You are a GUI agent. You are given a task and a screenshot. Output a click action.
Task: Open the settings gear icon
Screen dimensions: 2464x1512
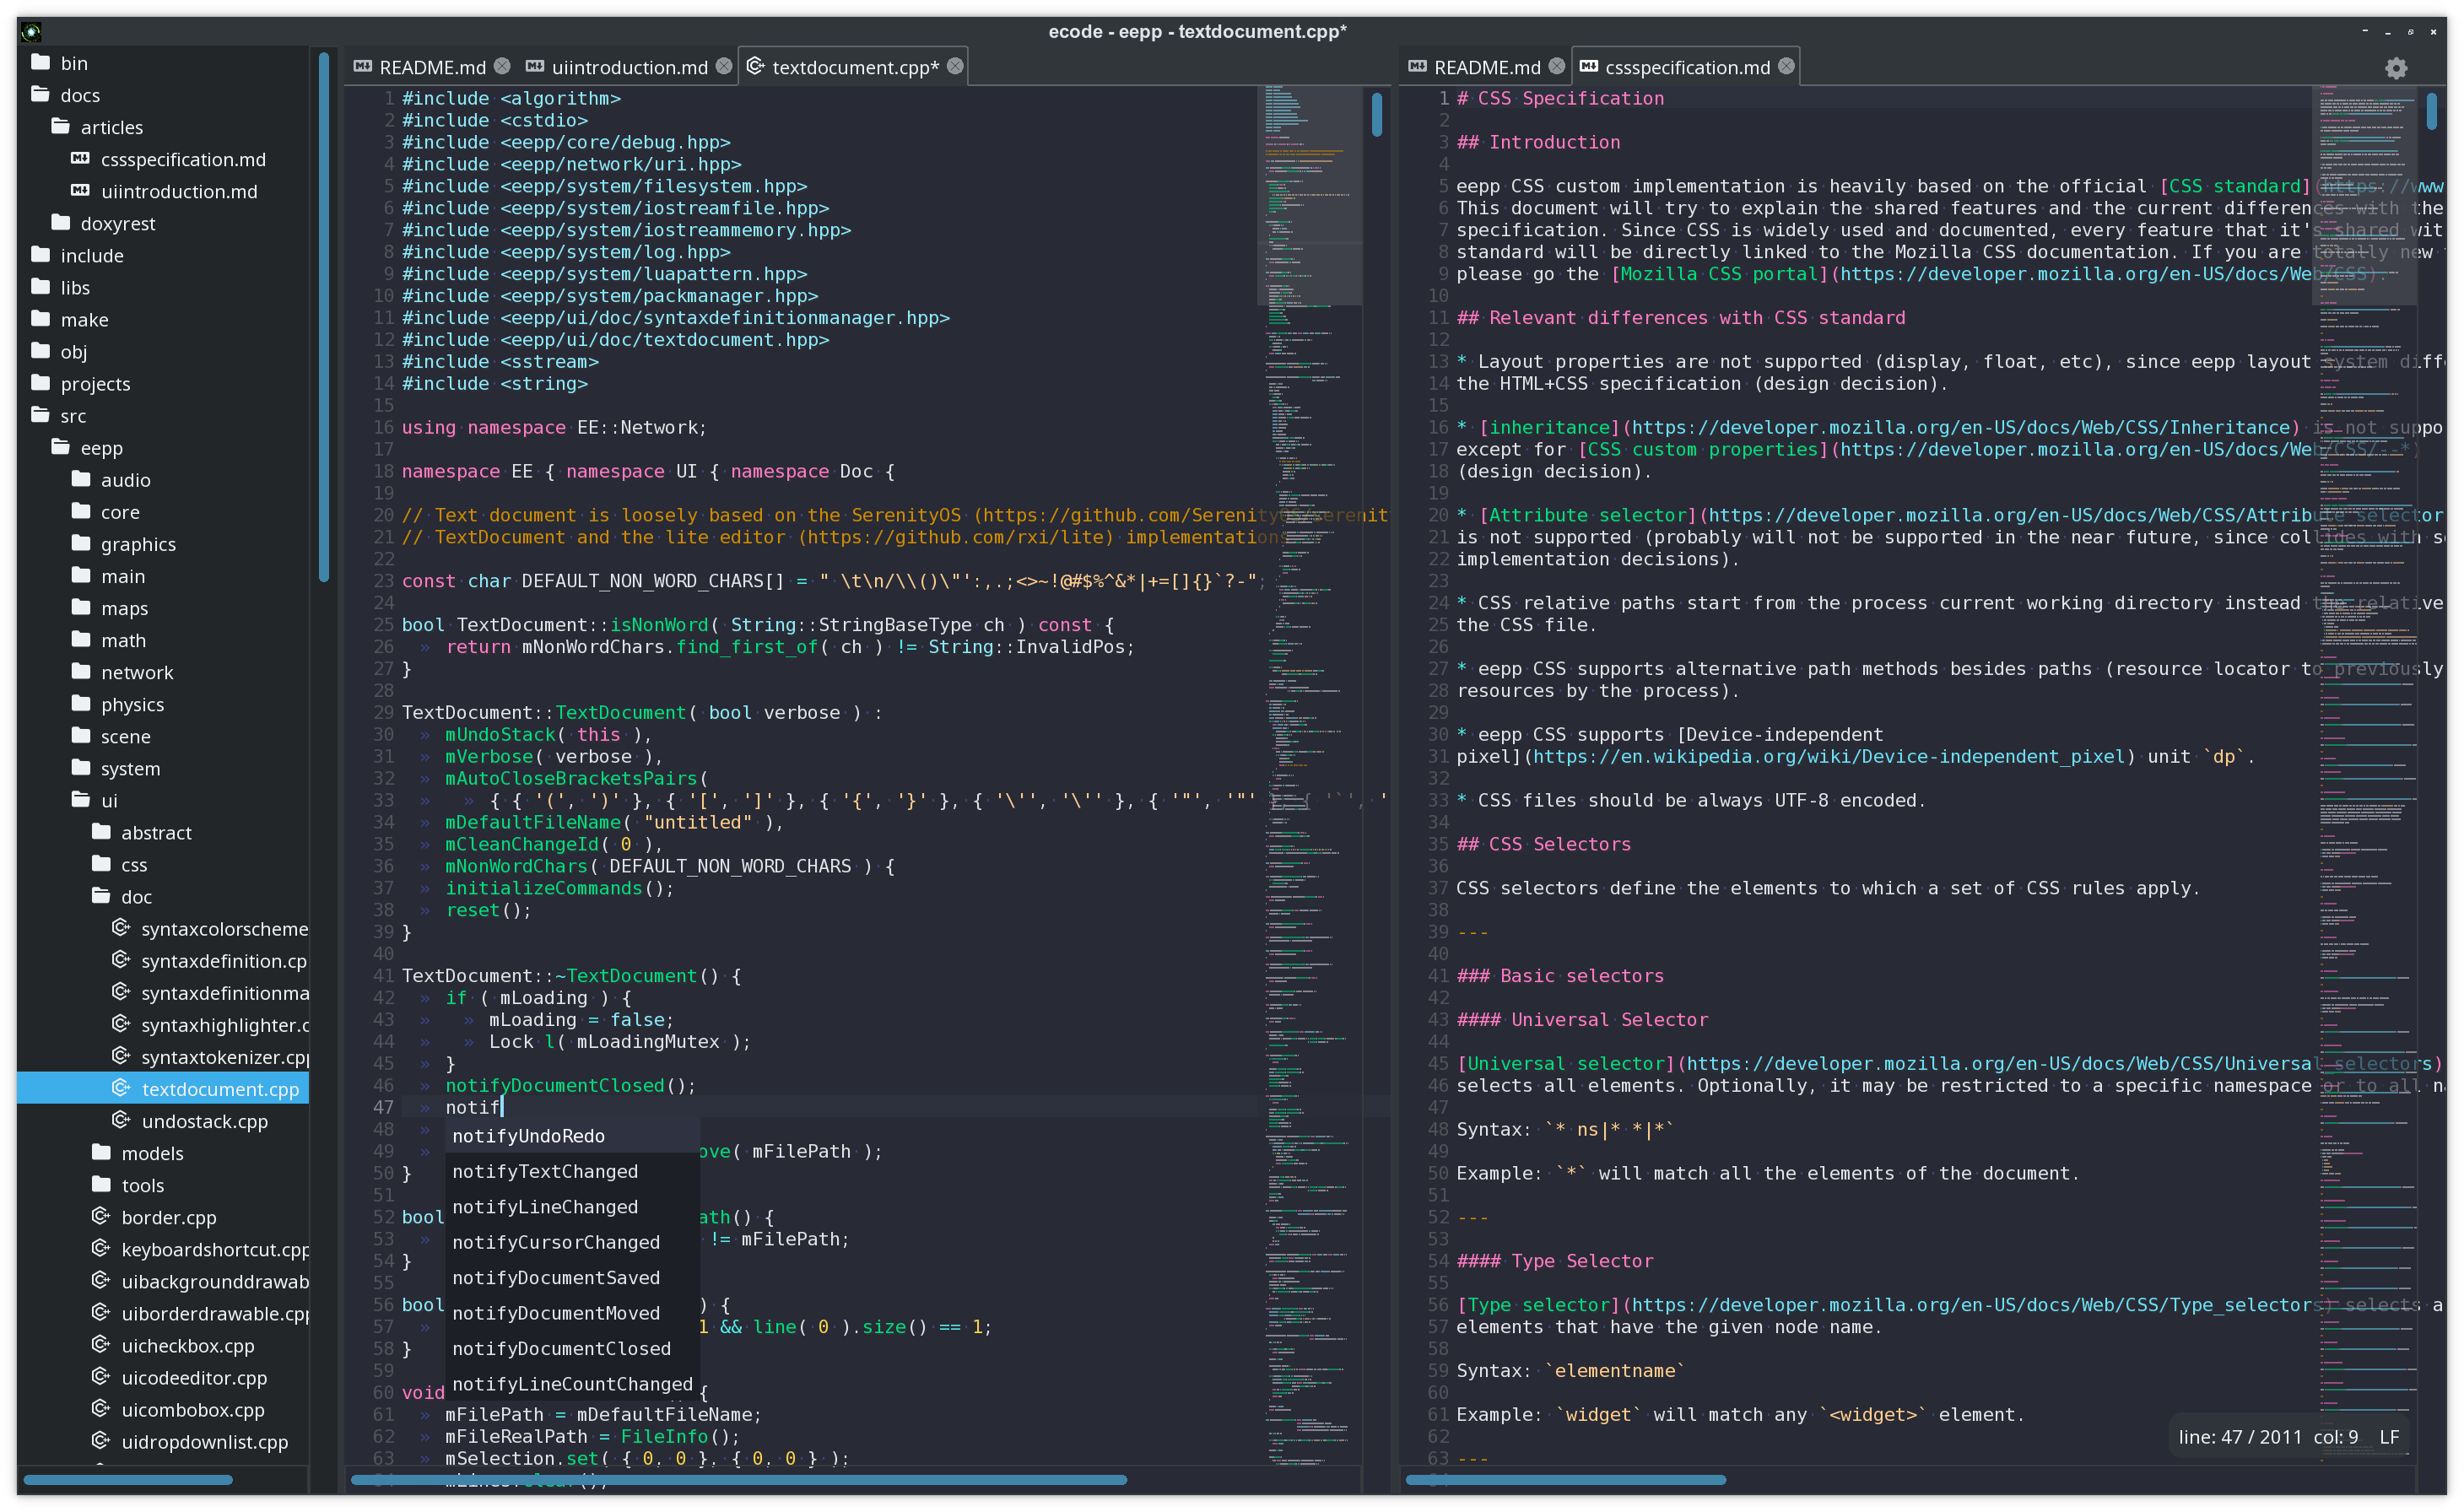click(x=2395, y=67)
